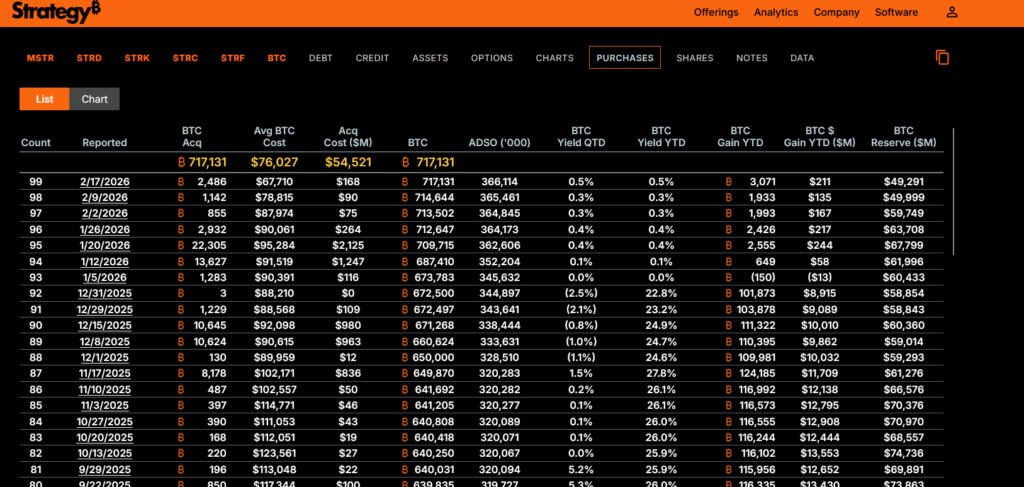
Task: Go to the BTC tab
Action: pos(277,58)
